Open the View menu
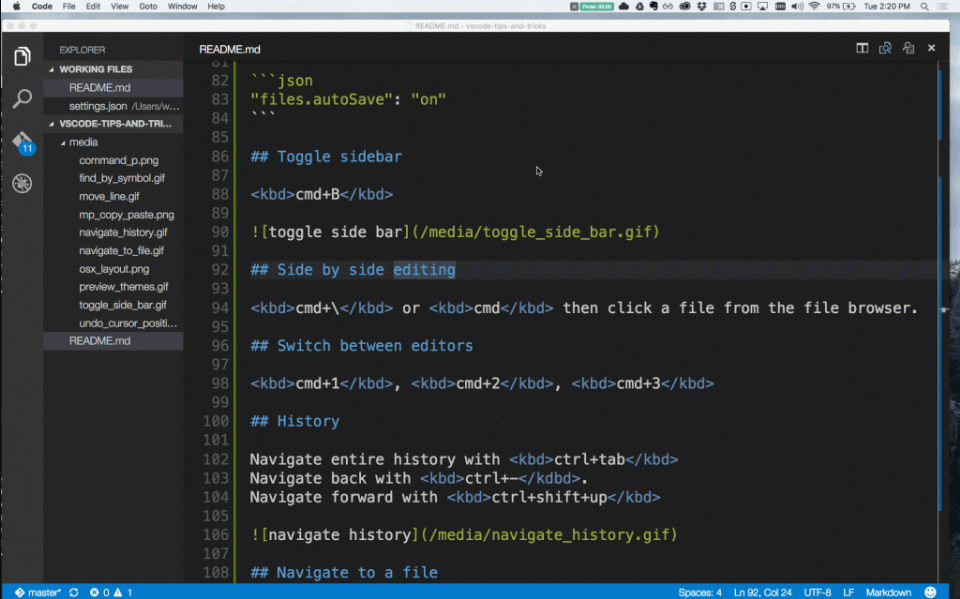This screenshot has width=960, height=599. tap(119, 6)
